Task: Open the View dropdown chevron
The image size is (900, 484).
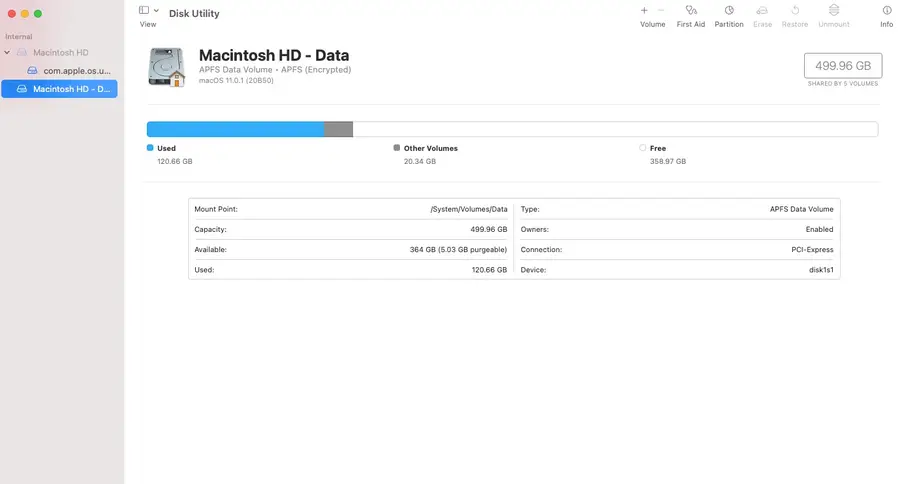Action: (x=156, y=10)
